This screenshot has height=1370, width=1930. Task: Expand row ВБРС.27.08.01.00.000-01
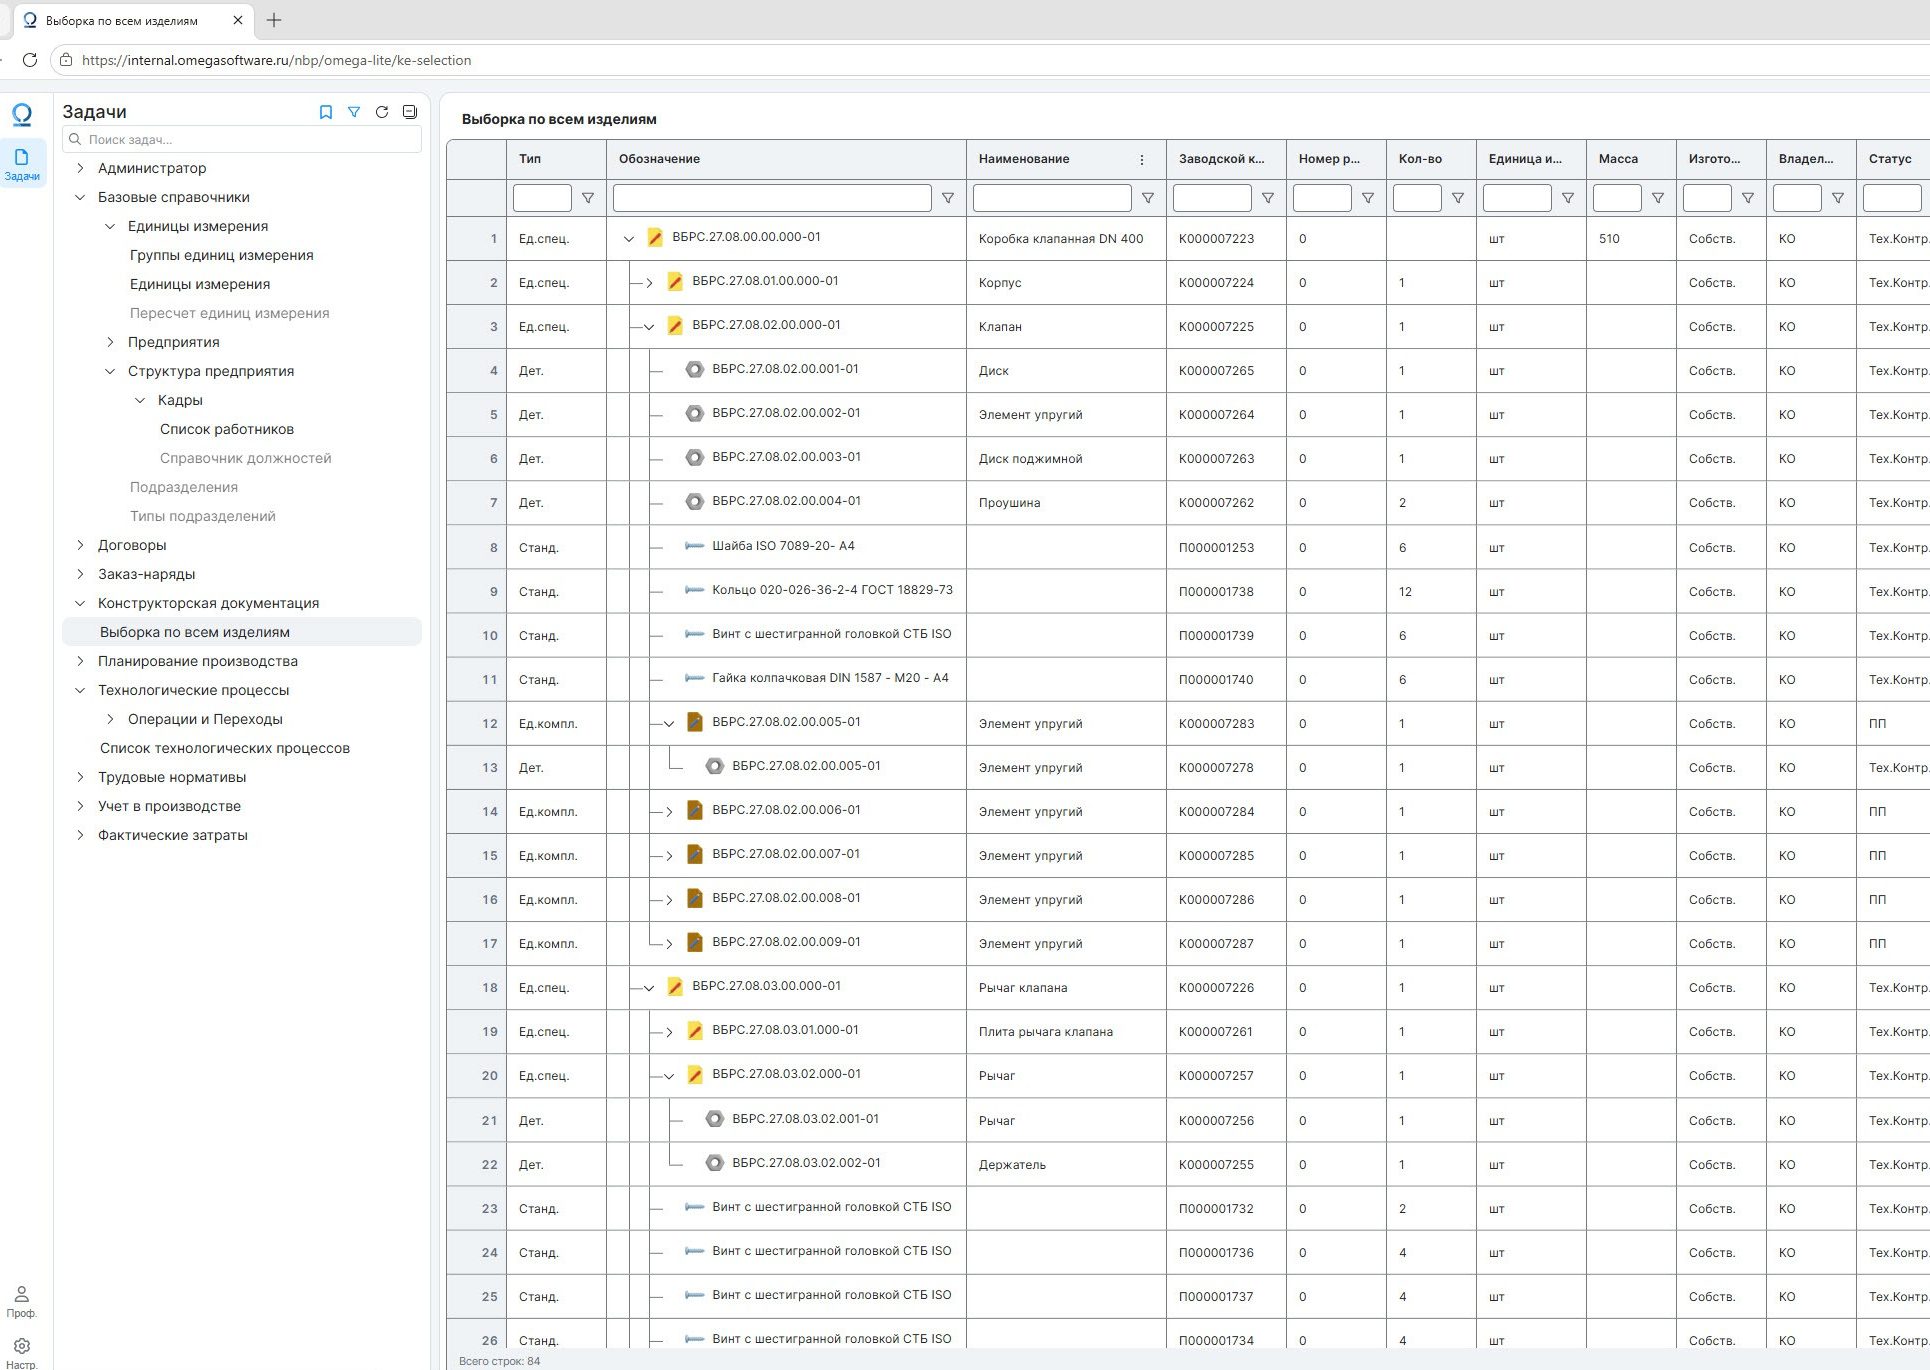click(649, 283)
